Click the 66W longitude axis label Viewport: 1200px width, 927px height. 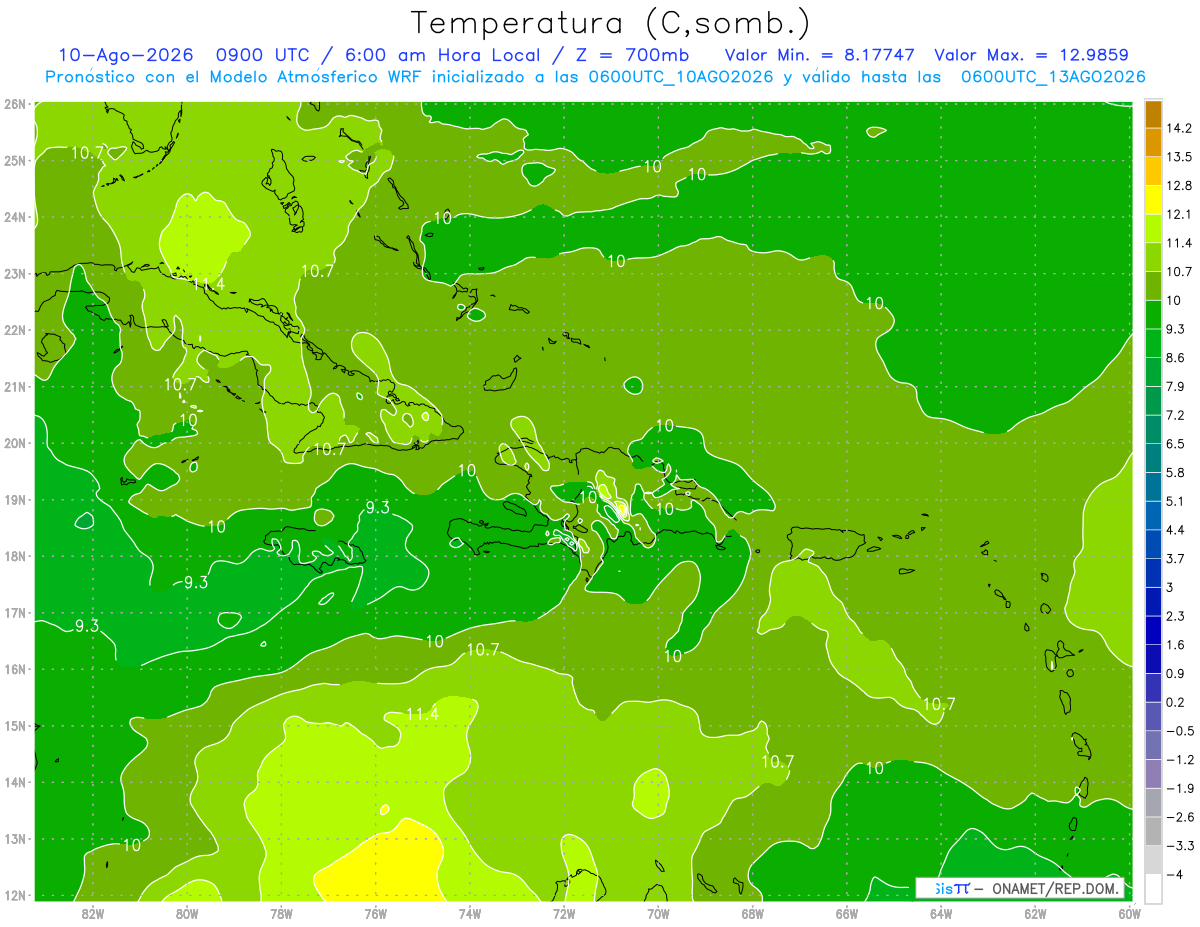point(846,912)
